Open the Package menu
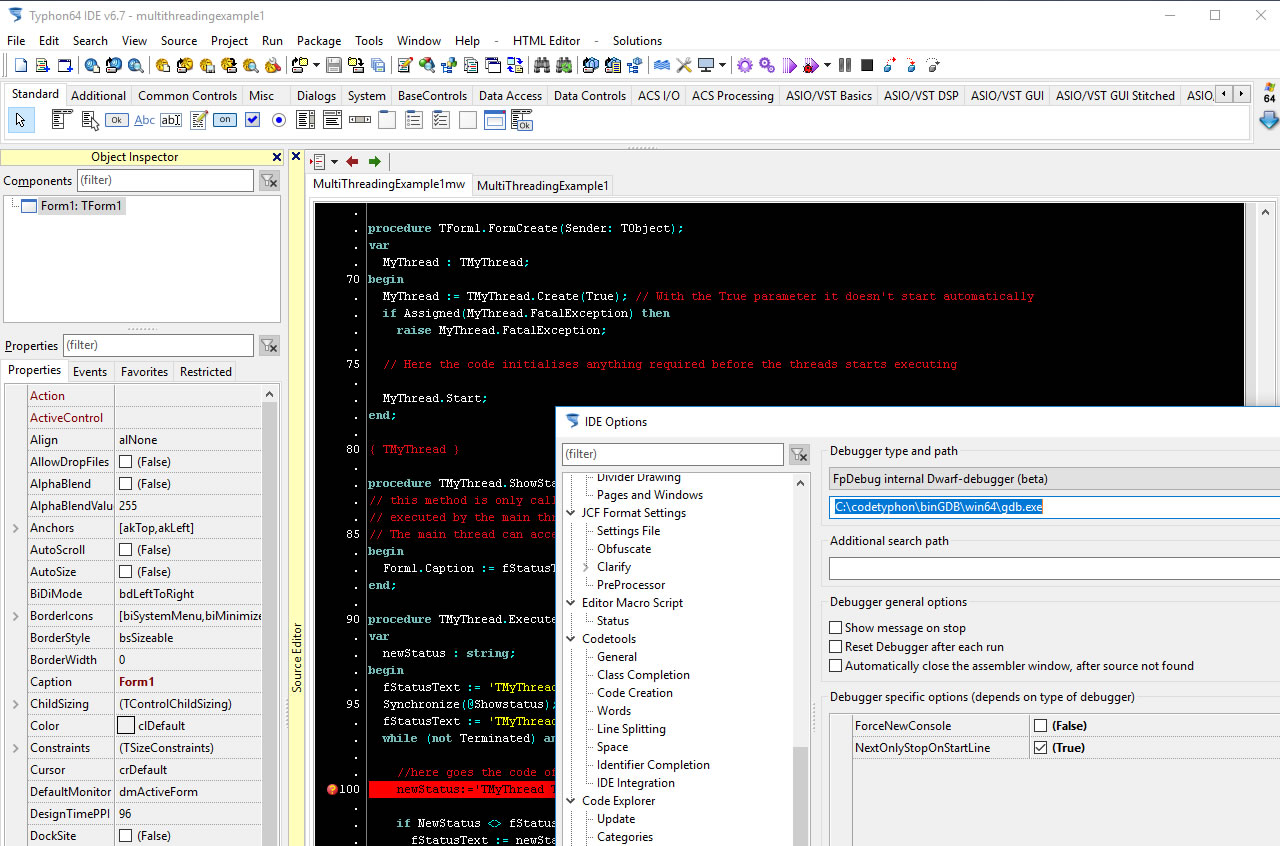 pyautogui.click(x=319, y=41)
